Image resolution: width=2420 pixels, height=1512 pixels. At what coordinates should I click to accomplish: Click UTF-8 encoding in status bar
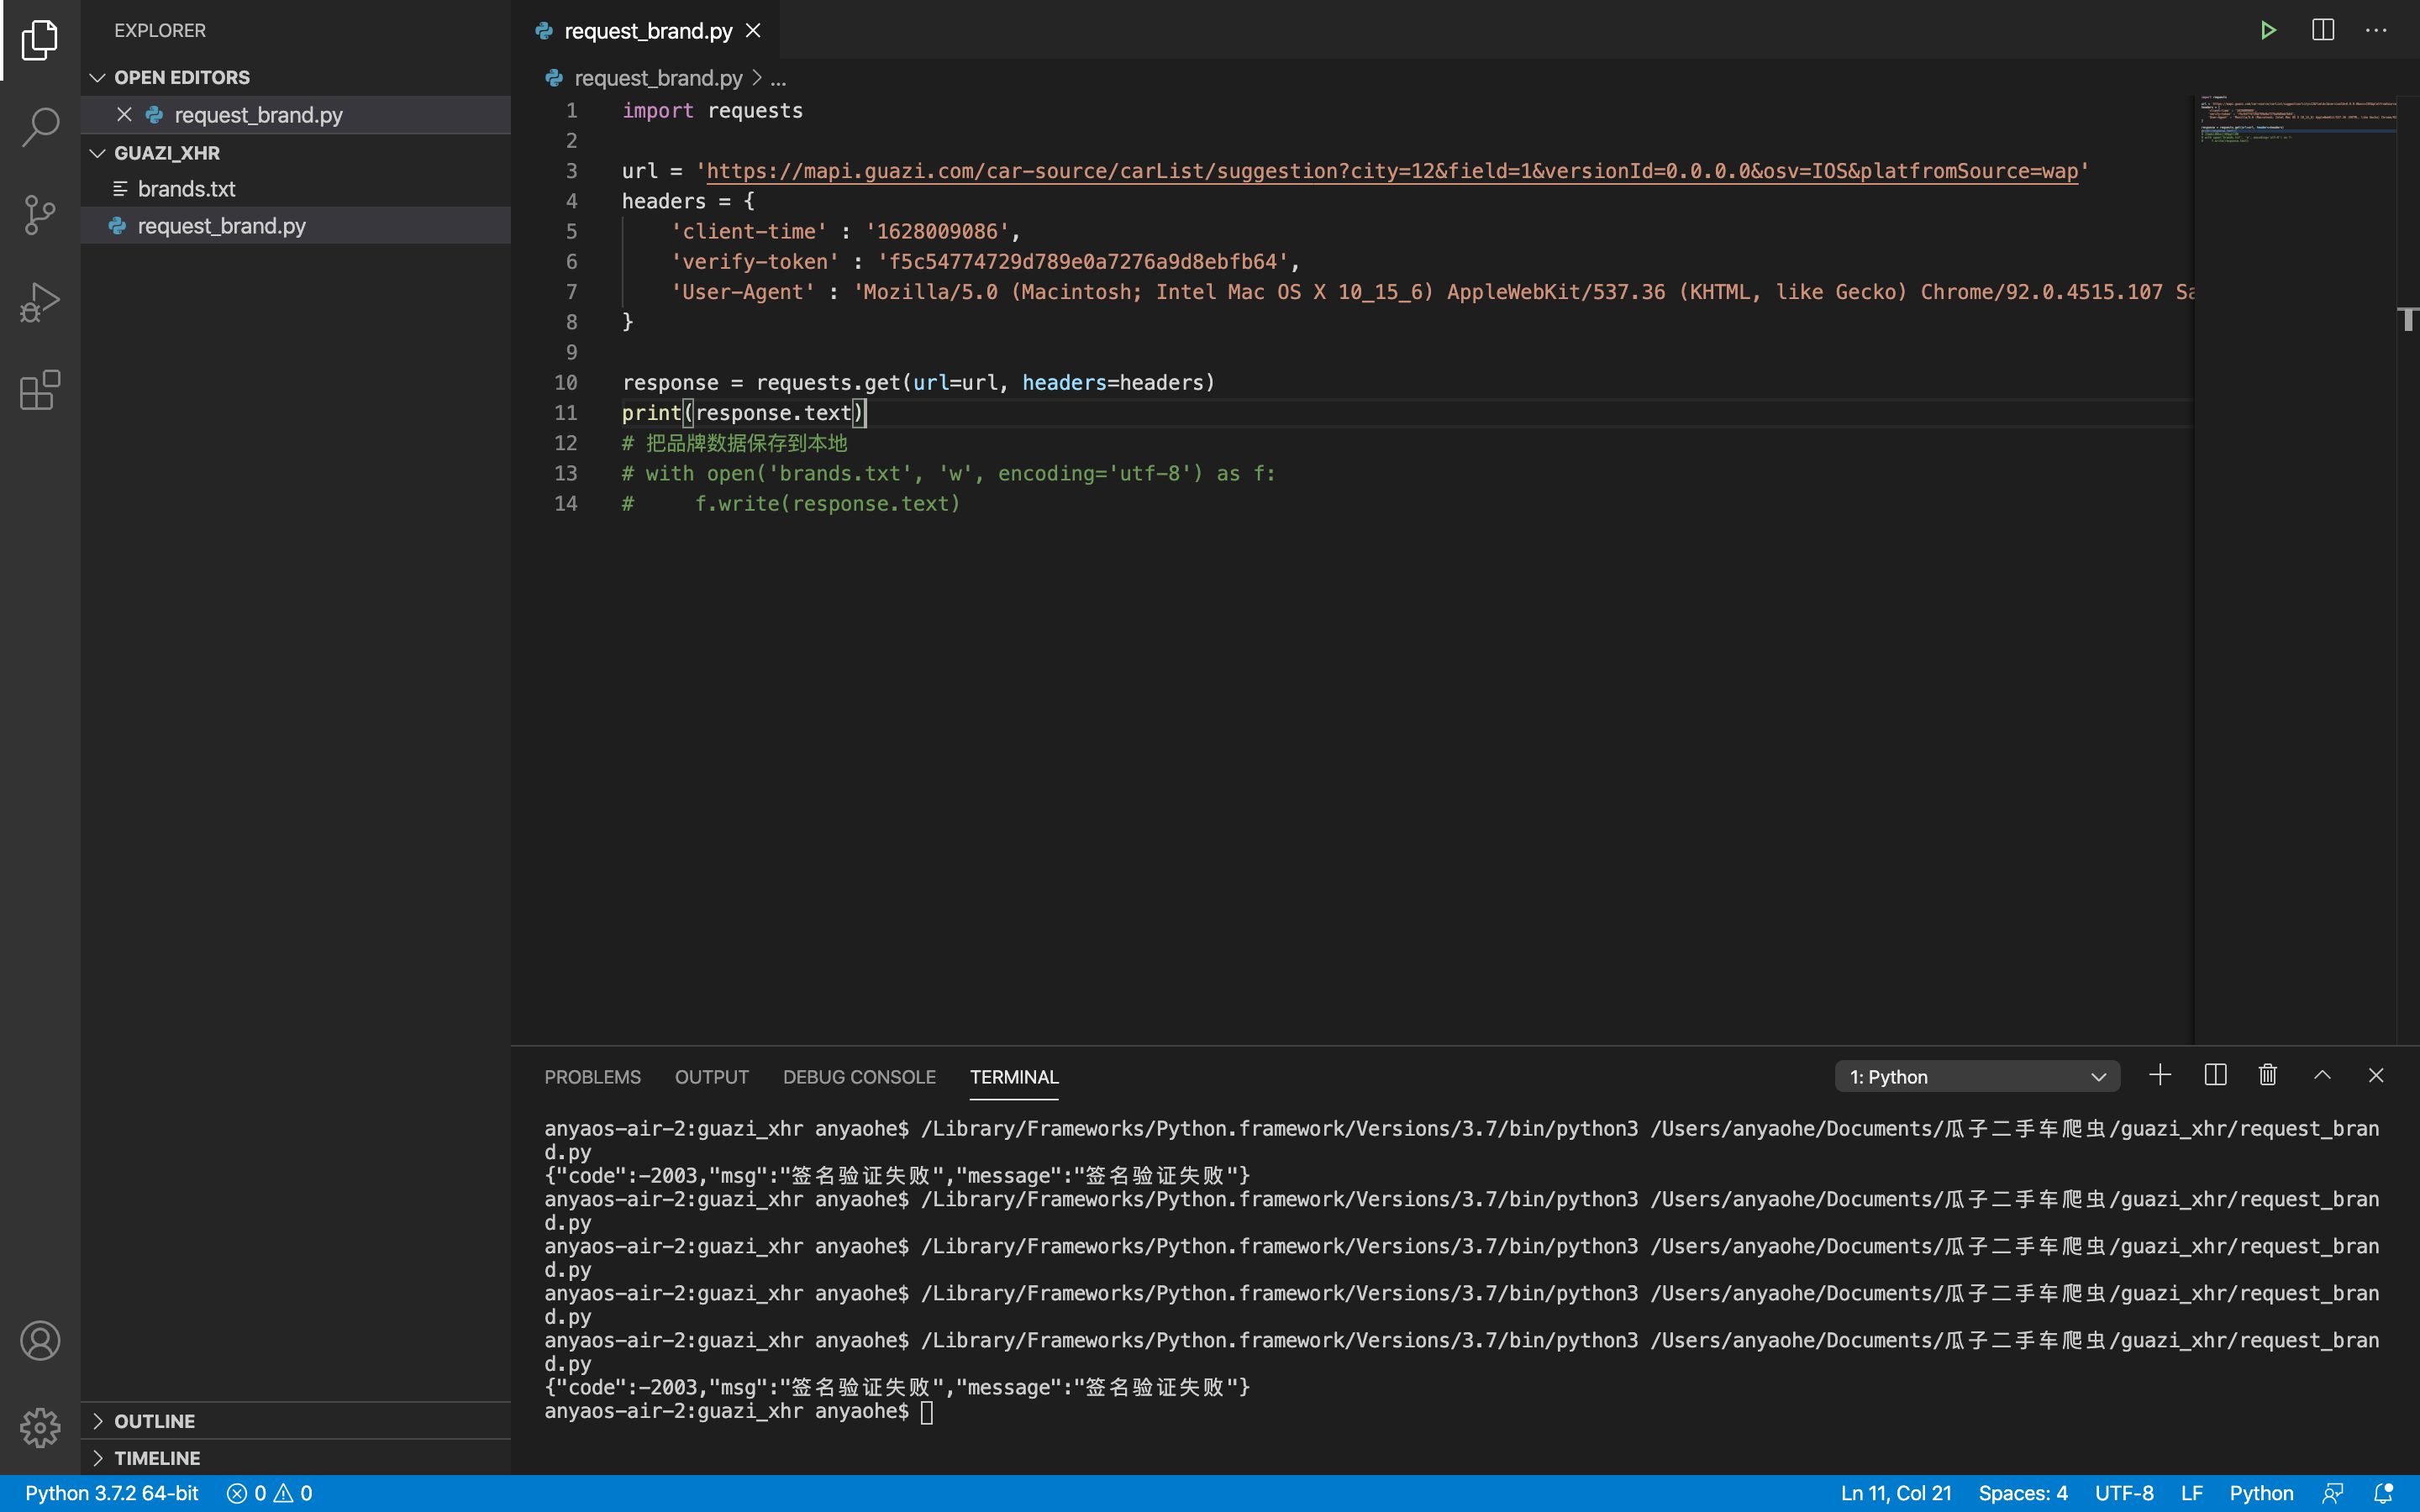pyautogui.click(x=2124, y=1493)
